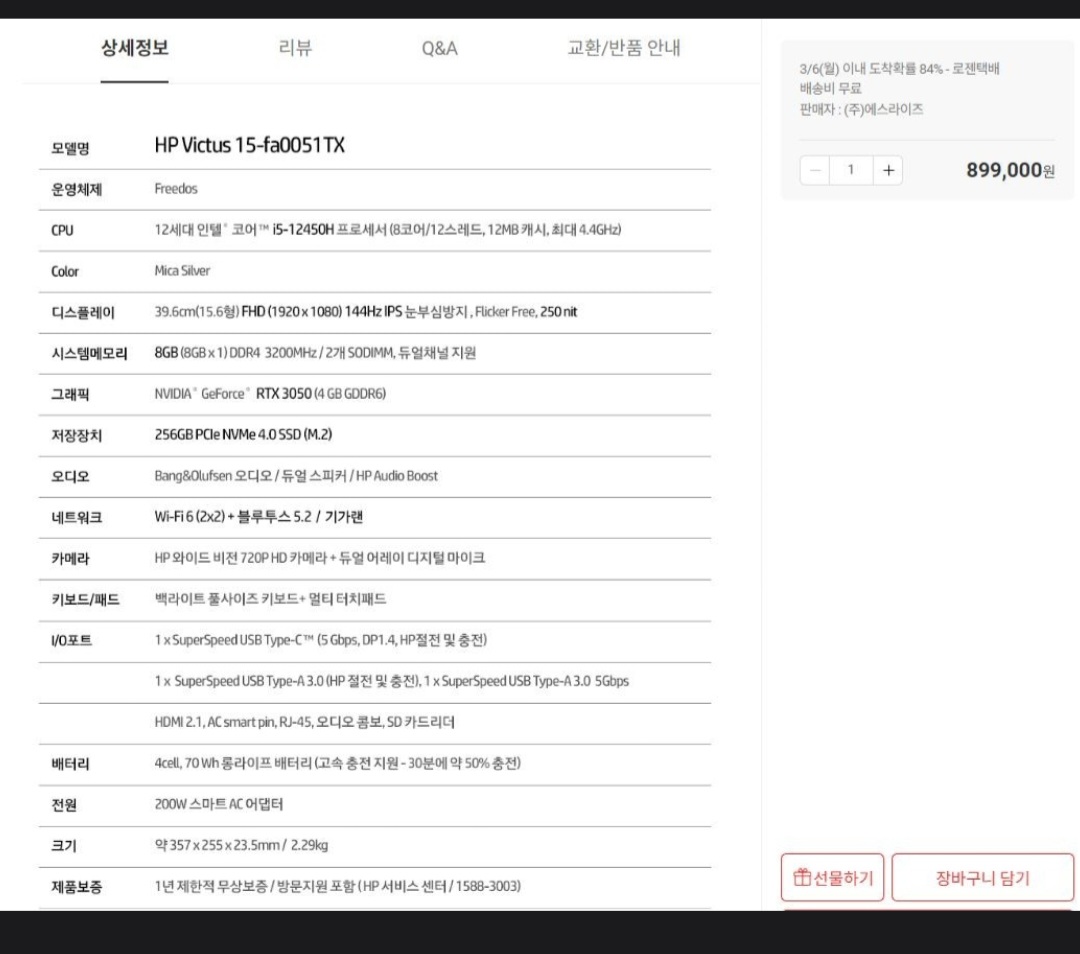
Task: Decrease quantity with the minus button
Action: pos(816,170)
